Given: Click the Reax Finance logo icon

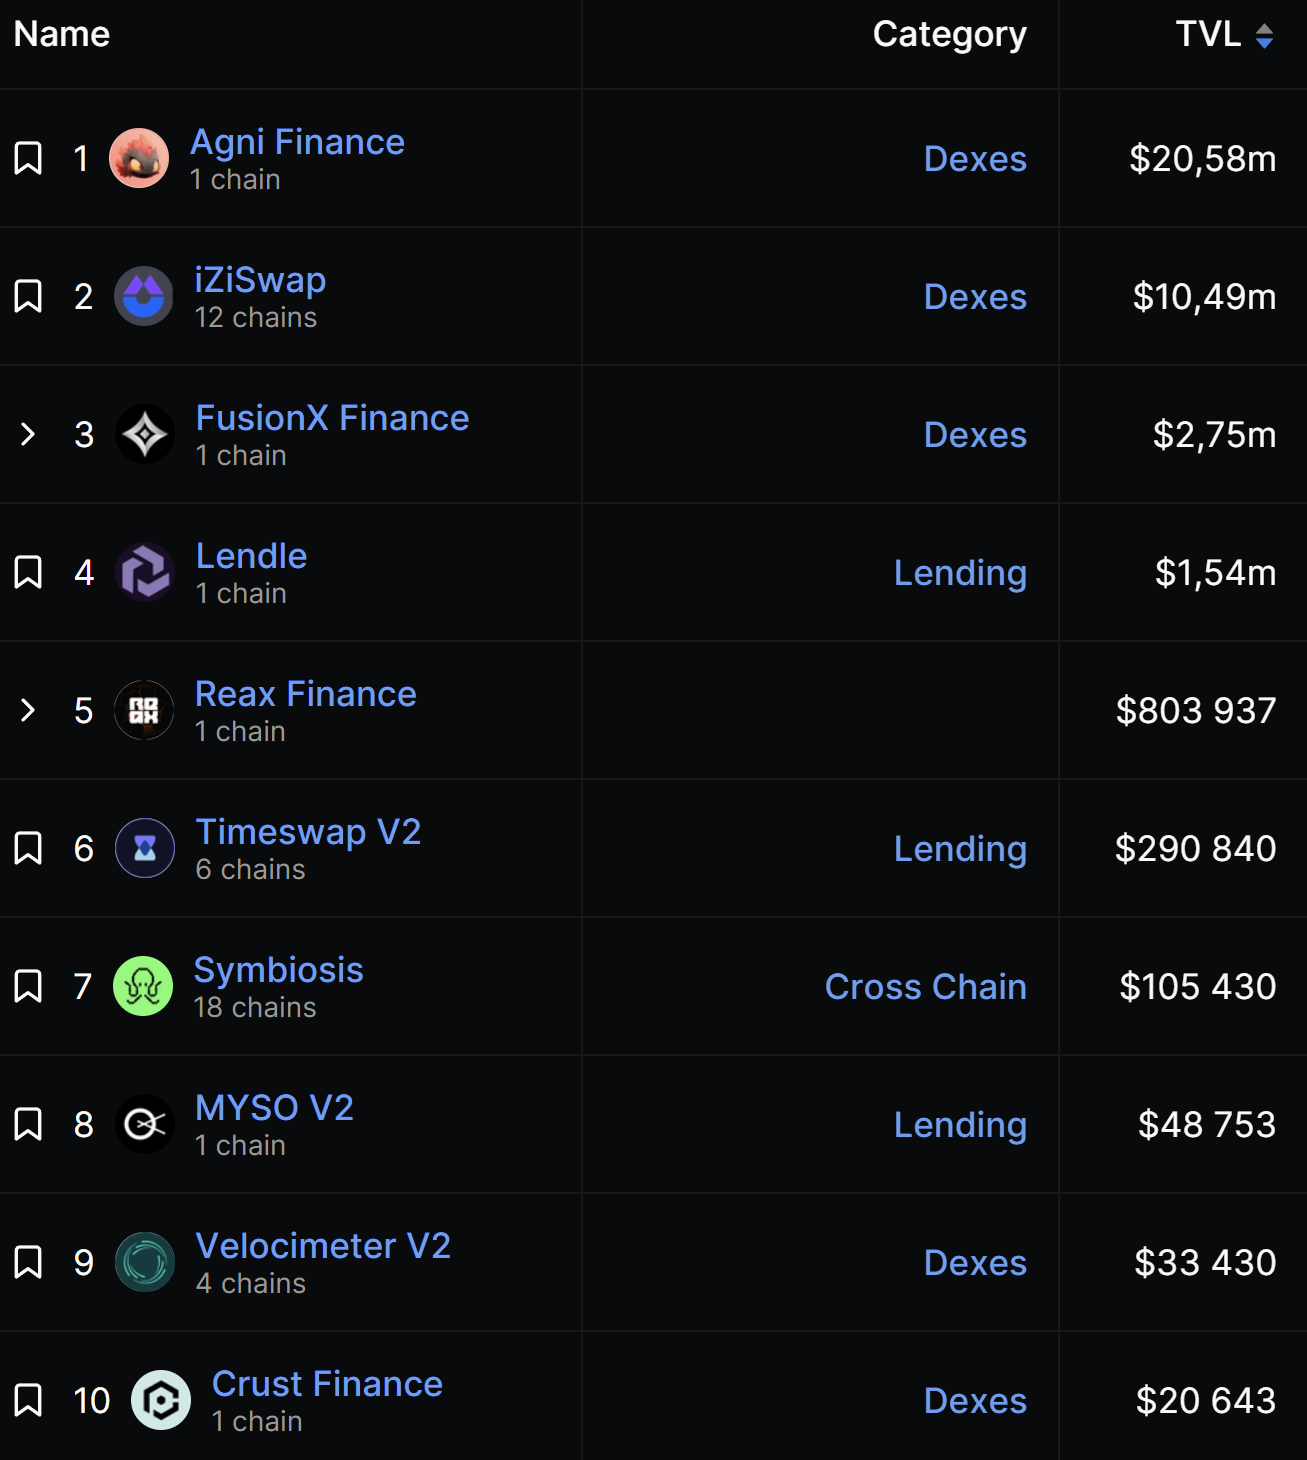Looking at the screenshot, I should pos(144,710).
